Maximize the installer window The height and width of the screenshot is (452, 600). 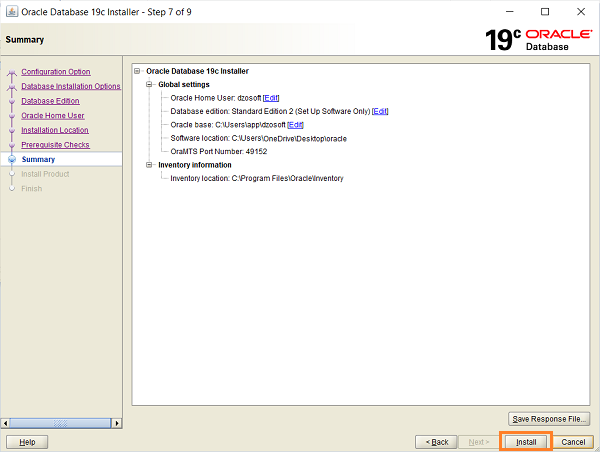(545, 12)
